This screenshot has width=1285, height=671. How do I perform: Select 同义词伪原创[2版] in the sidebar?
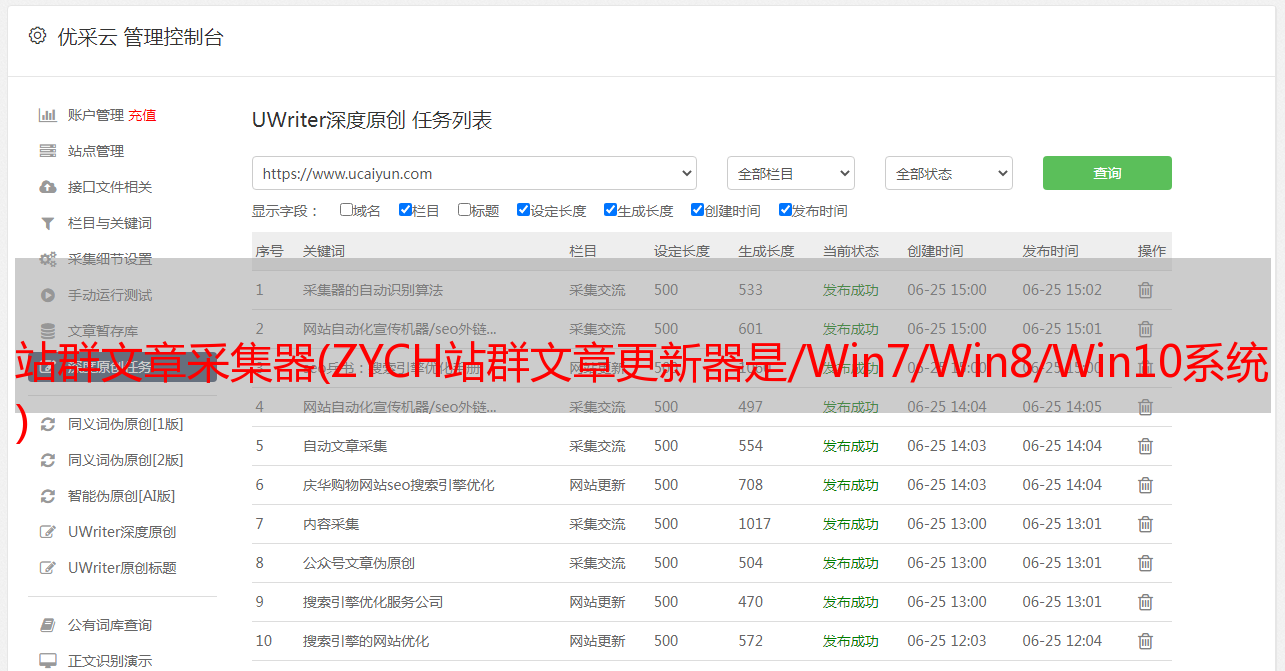[x=125, y=460]
